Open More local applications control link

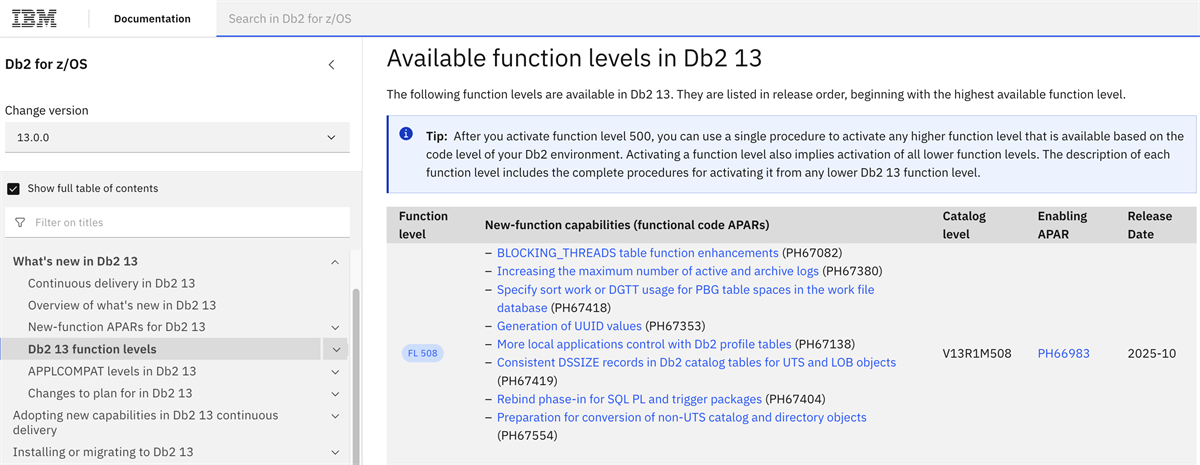click(644, 344)
